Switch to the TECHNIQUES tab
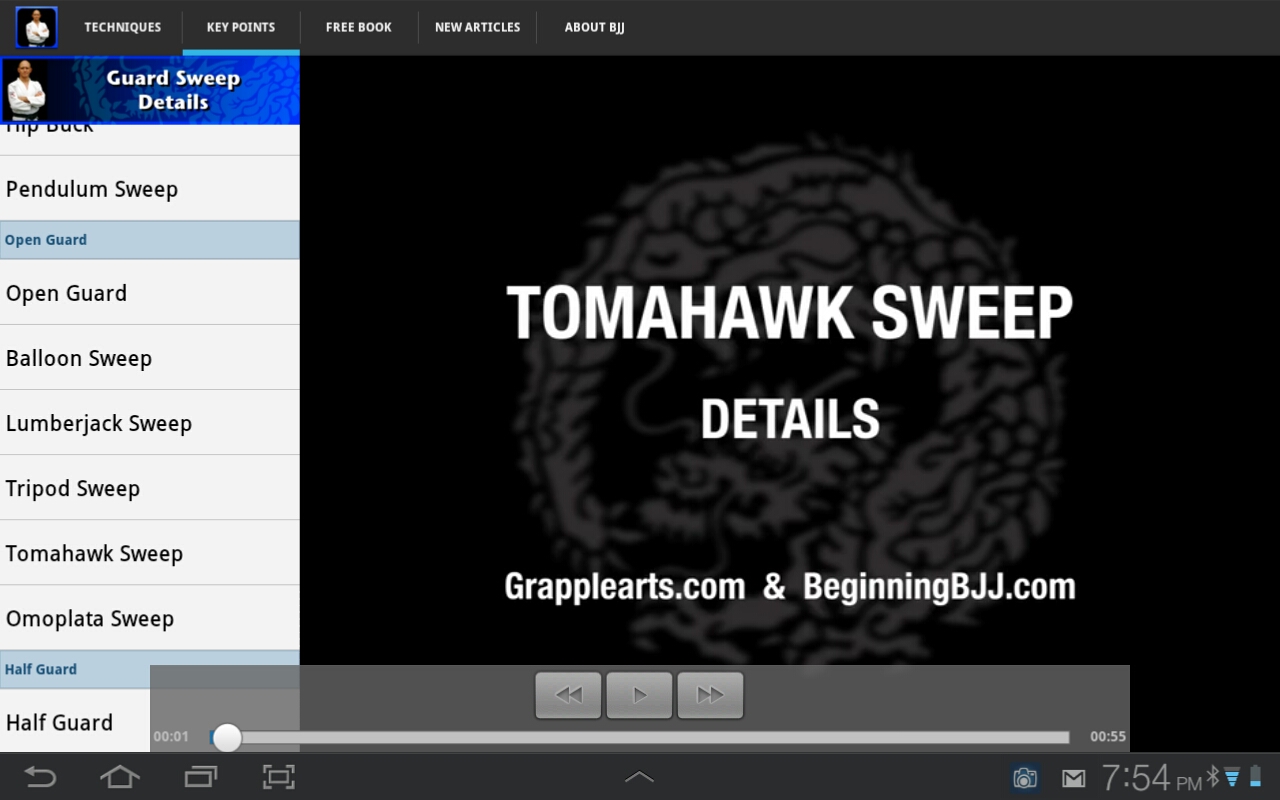The image size is (1280, 800). click(x=122, y=27)
